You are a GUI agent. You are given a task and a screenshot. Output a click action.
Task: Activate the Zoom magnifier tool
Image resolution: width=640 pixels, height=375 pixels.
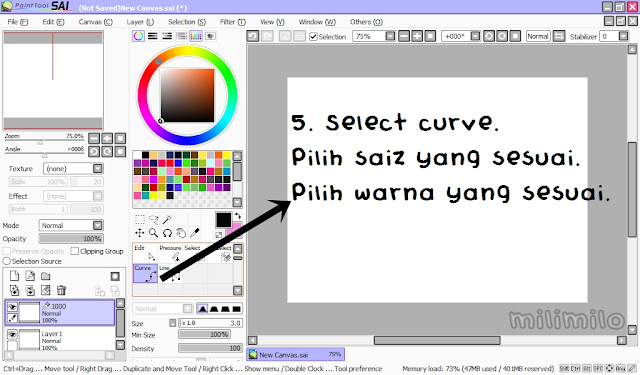[153, 233]
